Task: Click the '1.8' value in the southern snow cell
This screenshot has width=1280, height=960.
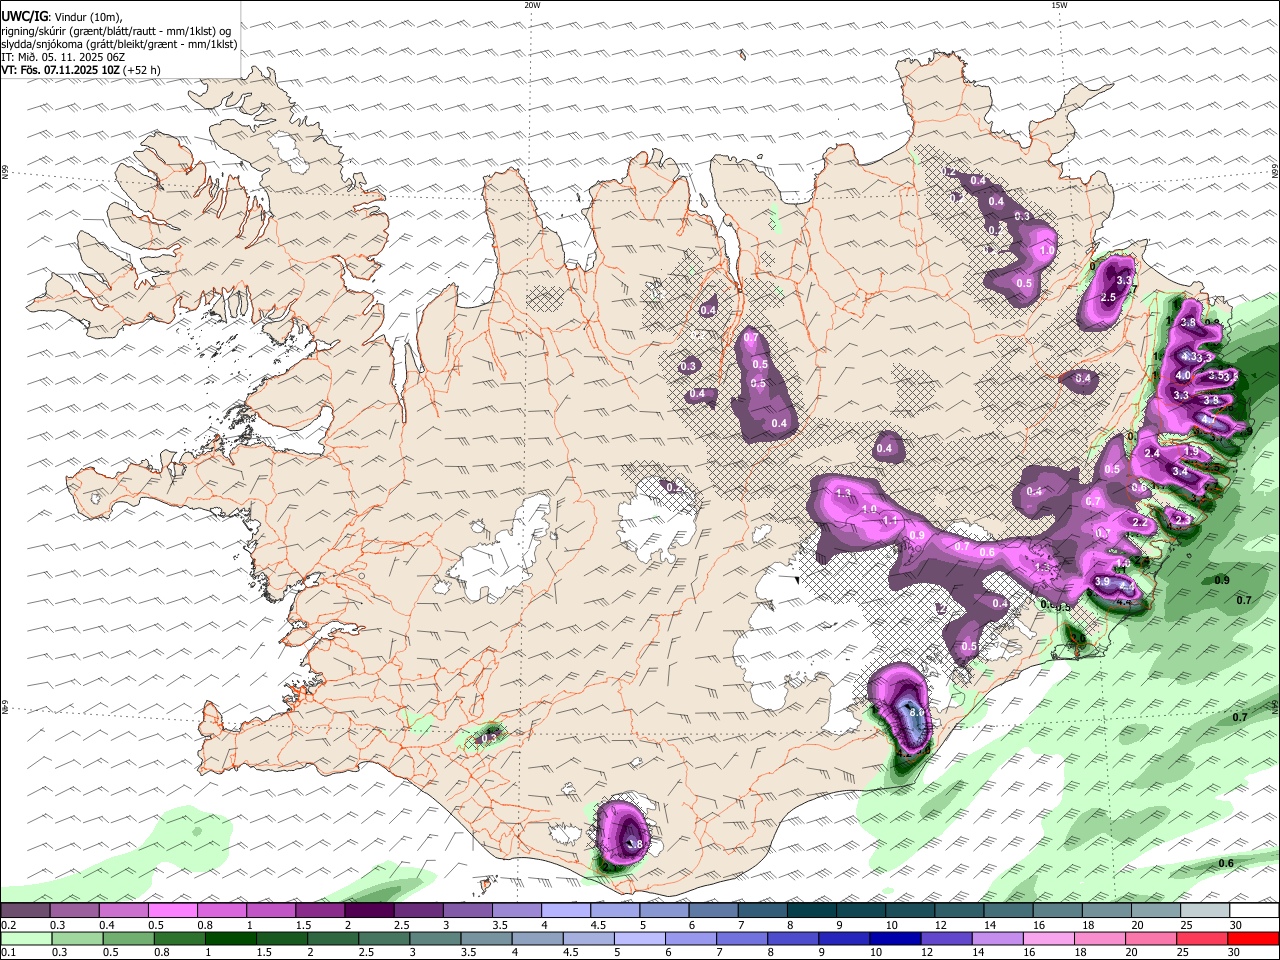Action: pyautogui.click(x=634, y=845)
